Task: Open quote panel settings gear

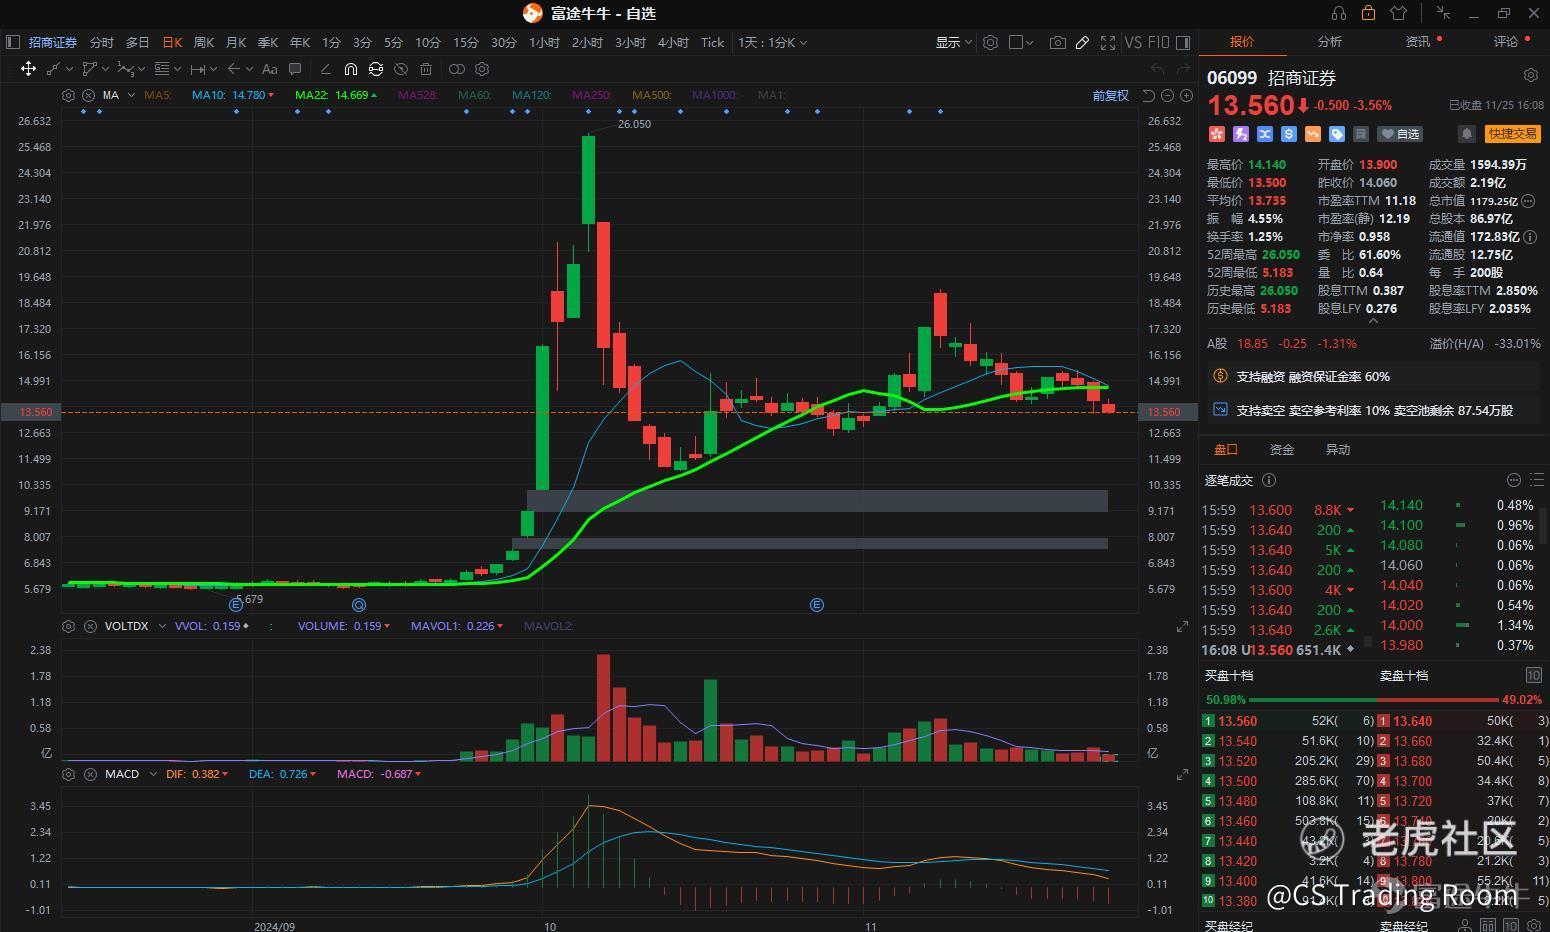Action: pyautogui.click(x=1530, y=76)
